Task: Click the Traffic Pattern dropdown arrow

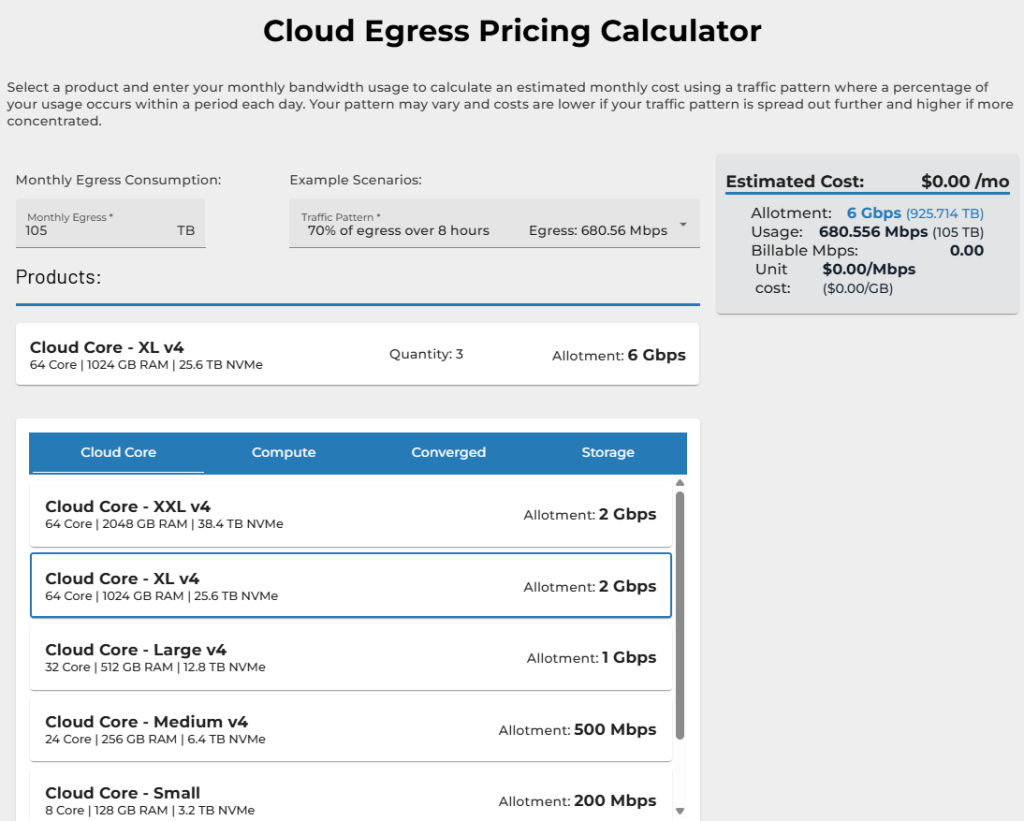Action: [x=683, y=224]
